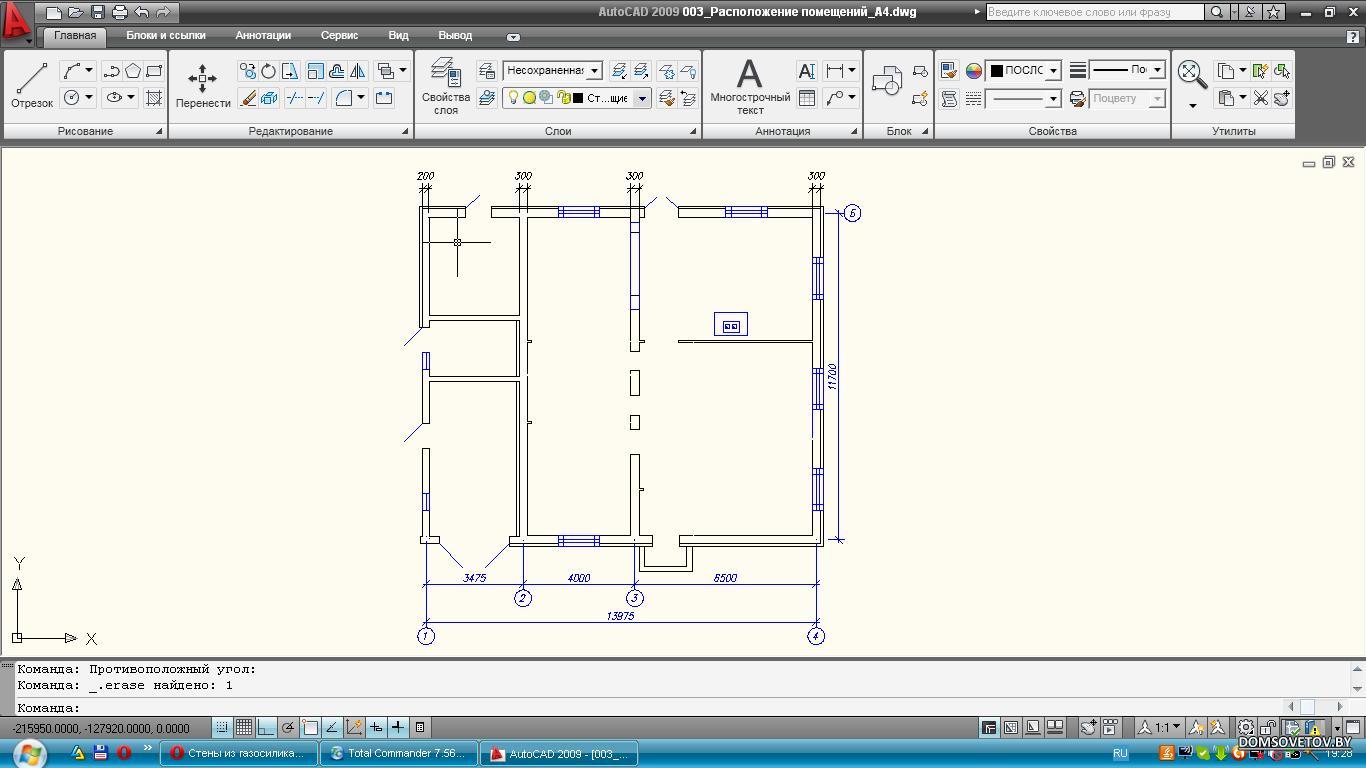Open the Блоки и ссылки tab
1366x768 pixels.
[x=166, y=35]
